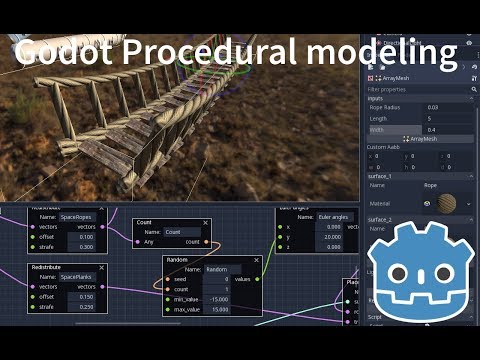The height and width of the screenshot is (360, 480).
Task: Click the Random node min_value field
Action: coord(217,299)
